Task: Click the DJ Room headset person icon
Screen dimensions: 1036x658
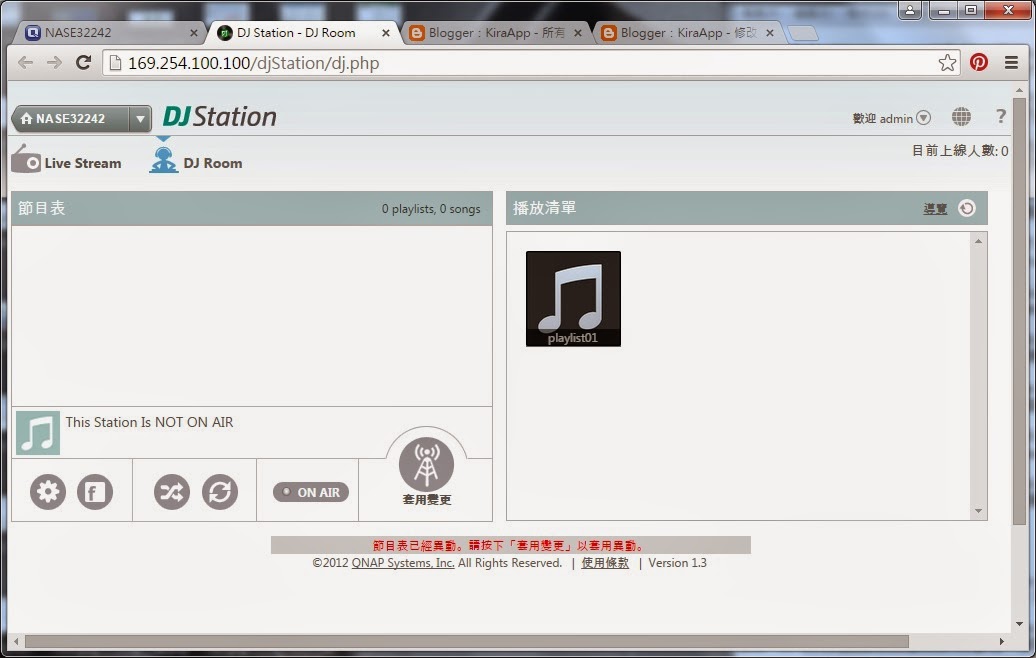Action: (x=163, y=161)
